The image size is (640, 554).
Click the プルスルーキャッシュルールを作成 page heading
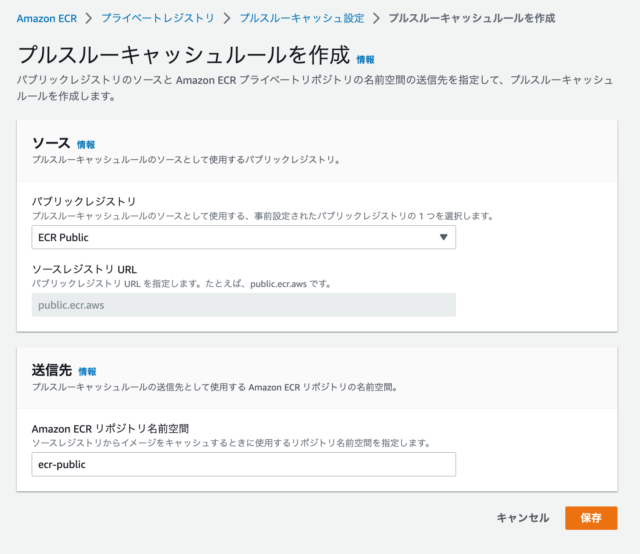pos(184,54)
